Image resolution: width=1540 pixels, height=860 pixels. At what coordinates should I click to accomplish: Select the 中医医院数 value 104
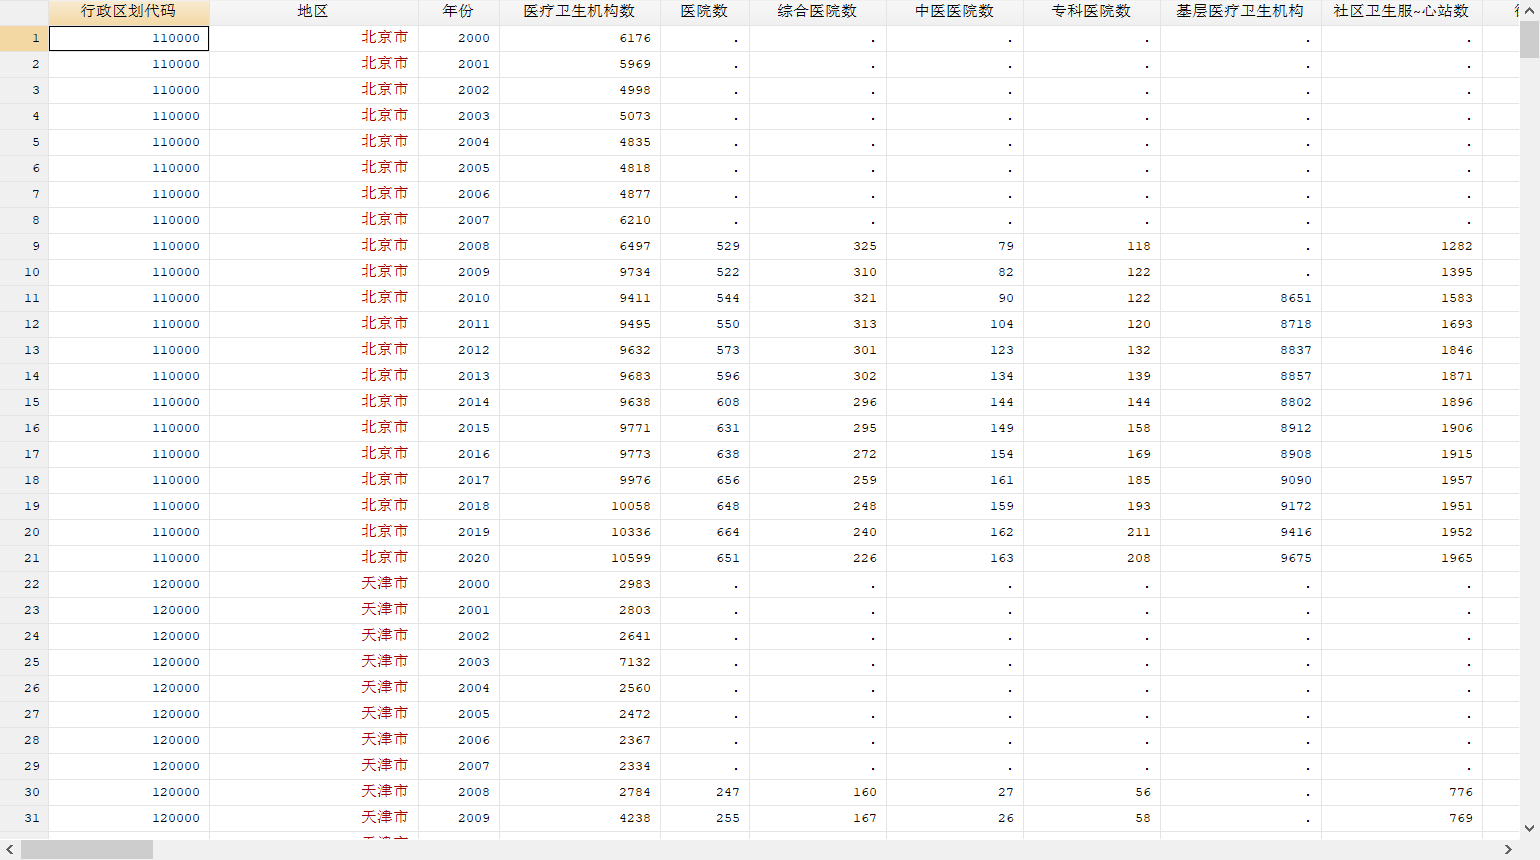coord(955,324)
